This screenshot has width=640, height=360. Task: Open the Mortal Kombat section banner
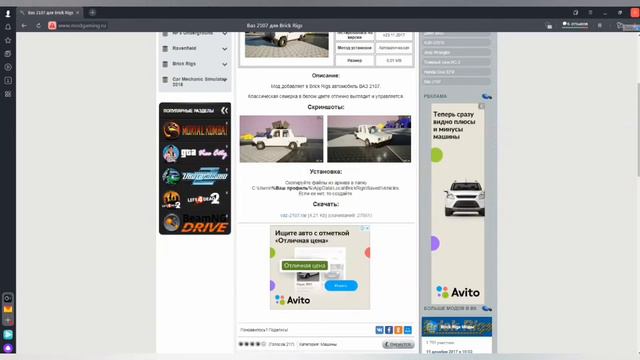(195, 130)
